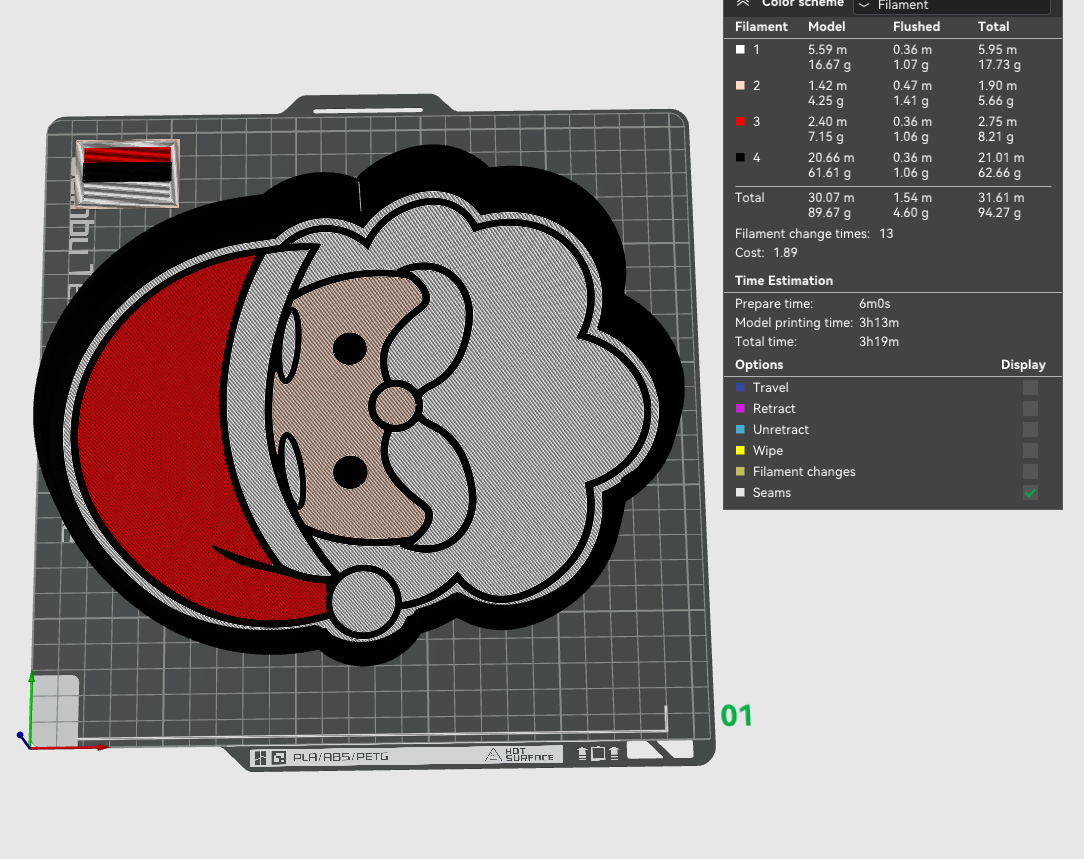
Task: Click the Model printing time 3h13m value
Action: point(879,323)
